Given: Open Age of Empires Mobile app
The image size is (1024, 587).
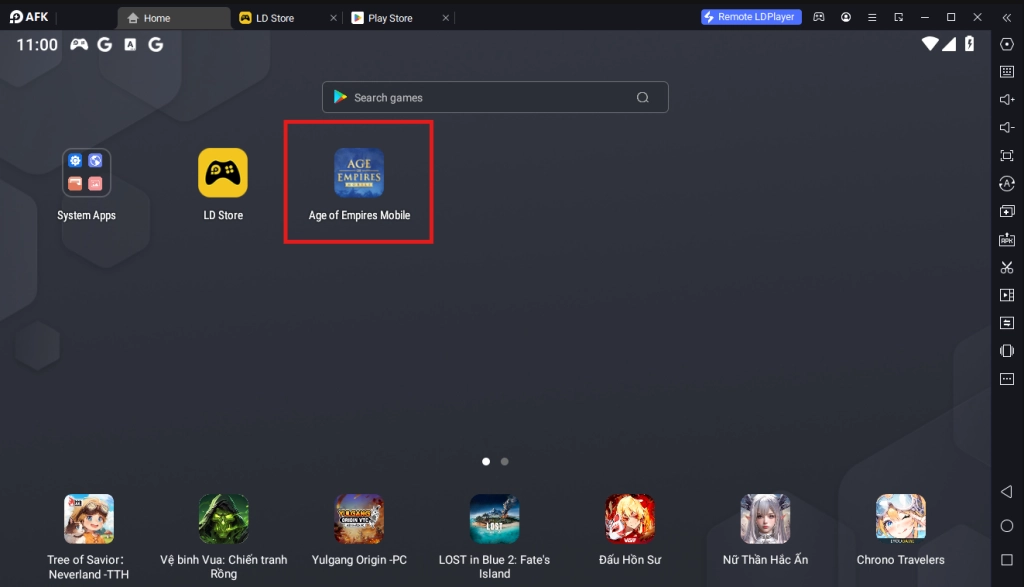Looking at the screenshot, I should [x=359, y=173].
